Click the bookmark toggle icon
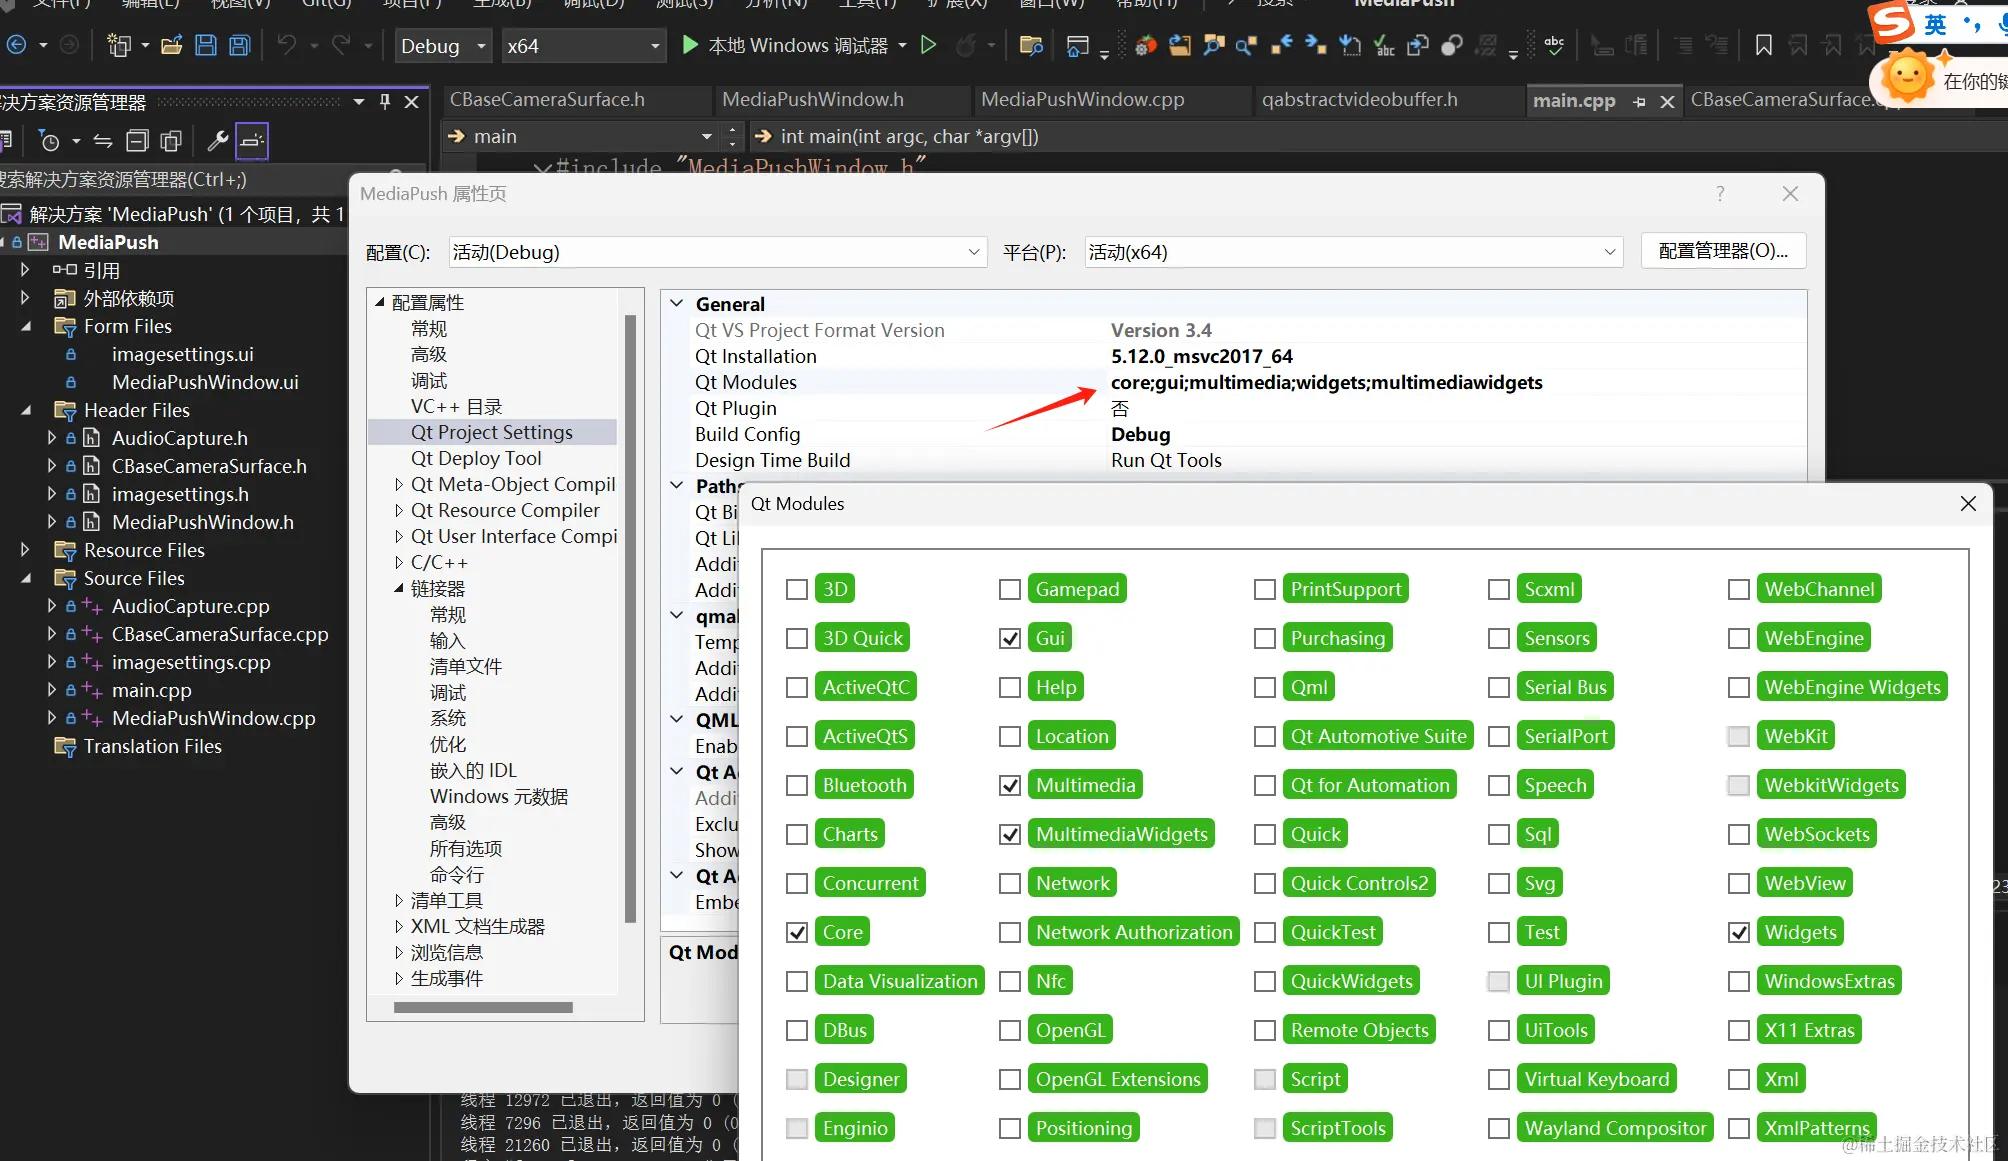 point(1764,45)
